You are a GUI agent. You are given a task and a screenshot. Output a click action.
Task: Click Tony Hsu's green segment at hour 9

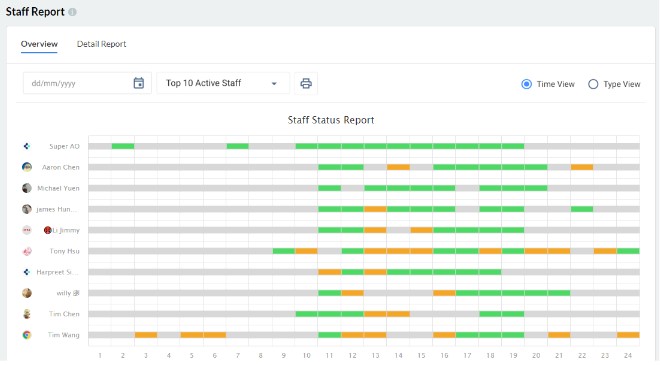click(x=284, y=251)
